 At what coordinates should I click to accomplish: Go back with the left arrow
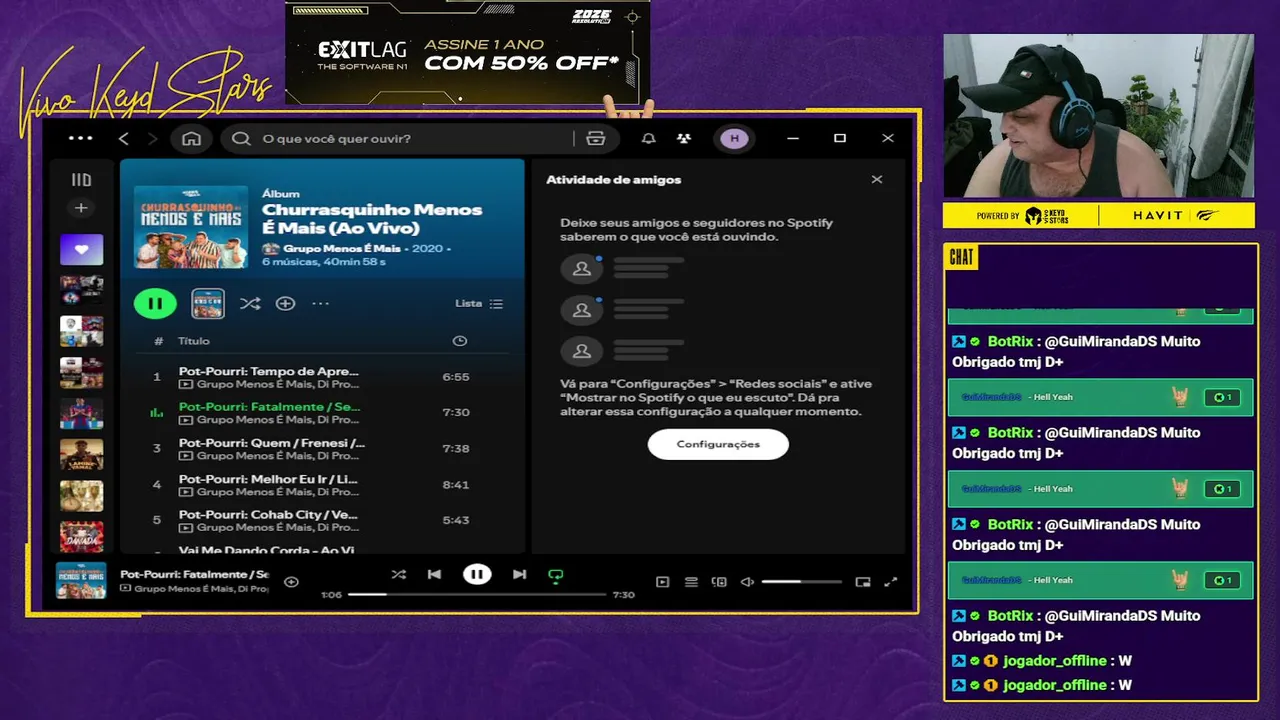click(124, 138)
